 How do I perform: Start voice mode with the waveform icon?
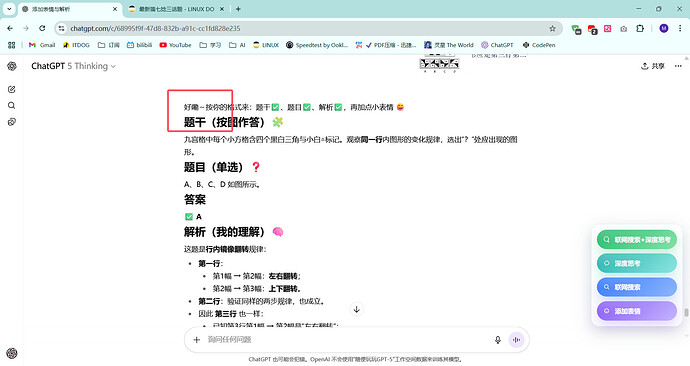(517, 340)
